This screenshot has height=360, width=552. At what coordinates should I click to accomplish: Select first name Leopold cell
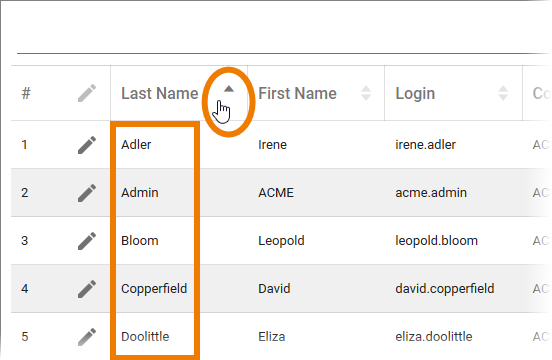pos(281,241)
